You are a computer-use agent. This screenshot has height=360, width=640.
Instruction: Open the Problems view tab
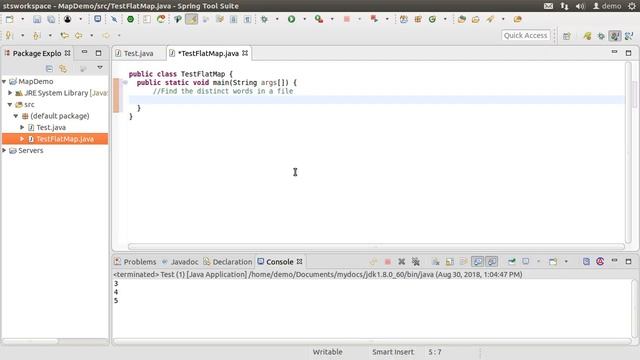(135, 262)
